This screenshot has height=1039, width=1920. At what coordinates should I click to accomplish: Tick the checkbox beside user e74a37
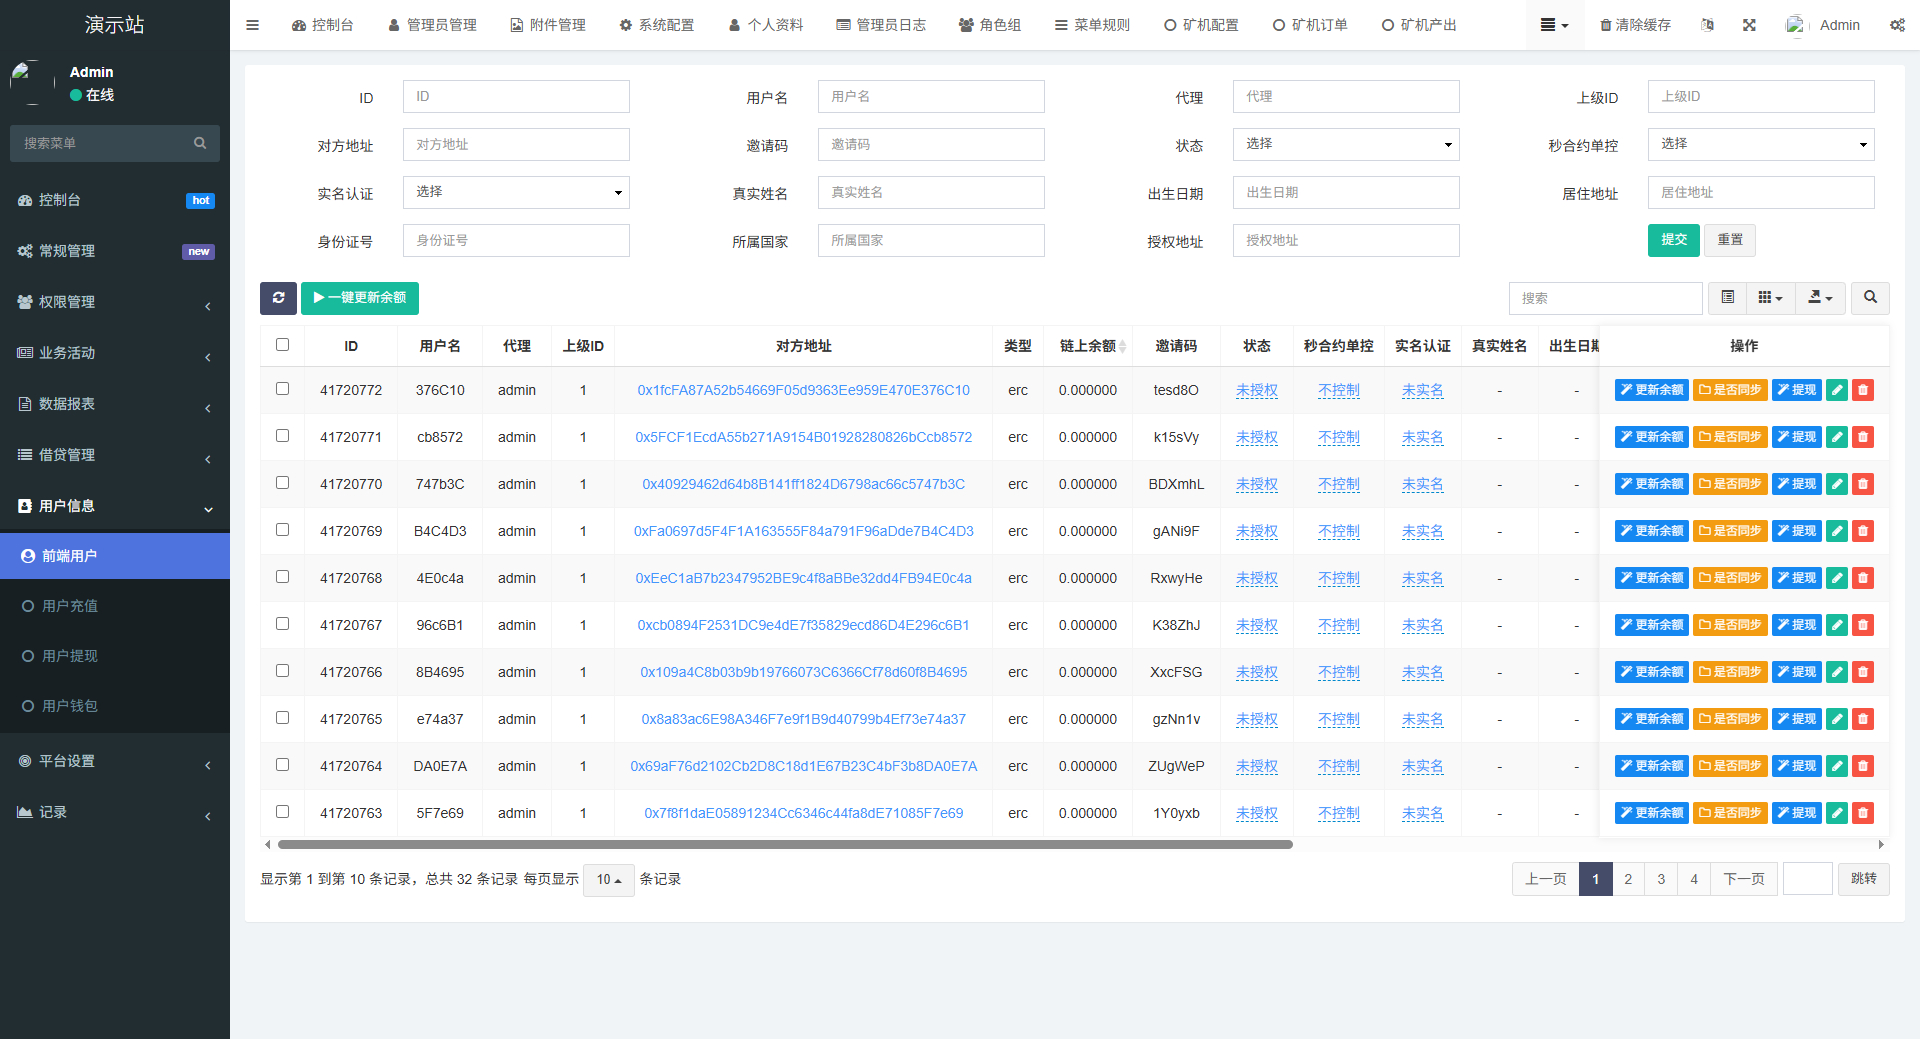click(x=282, y=717)
